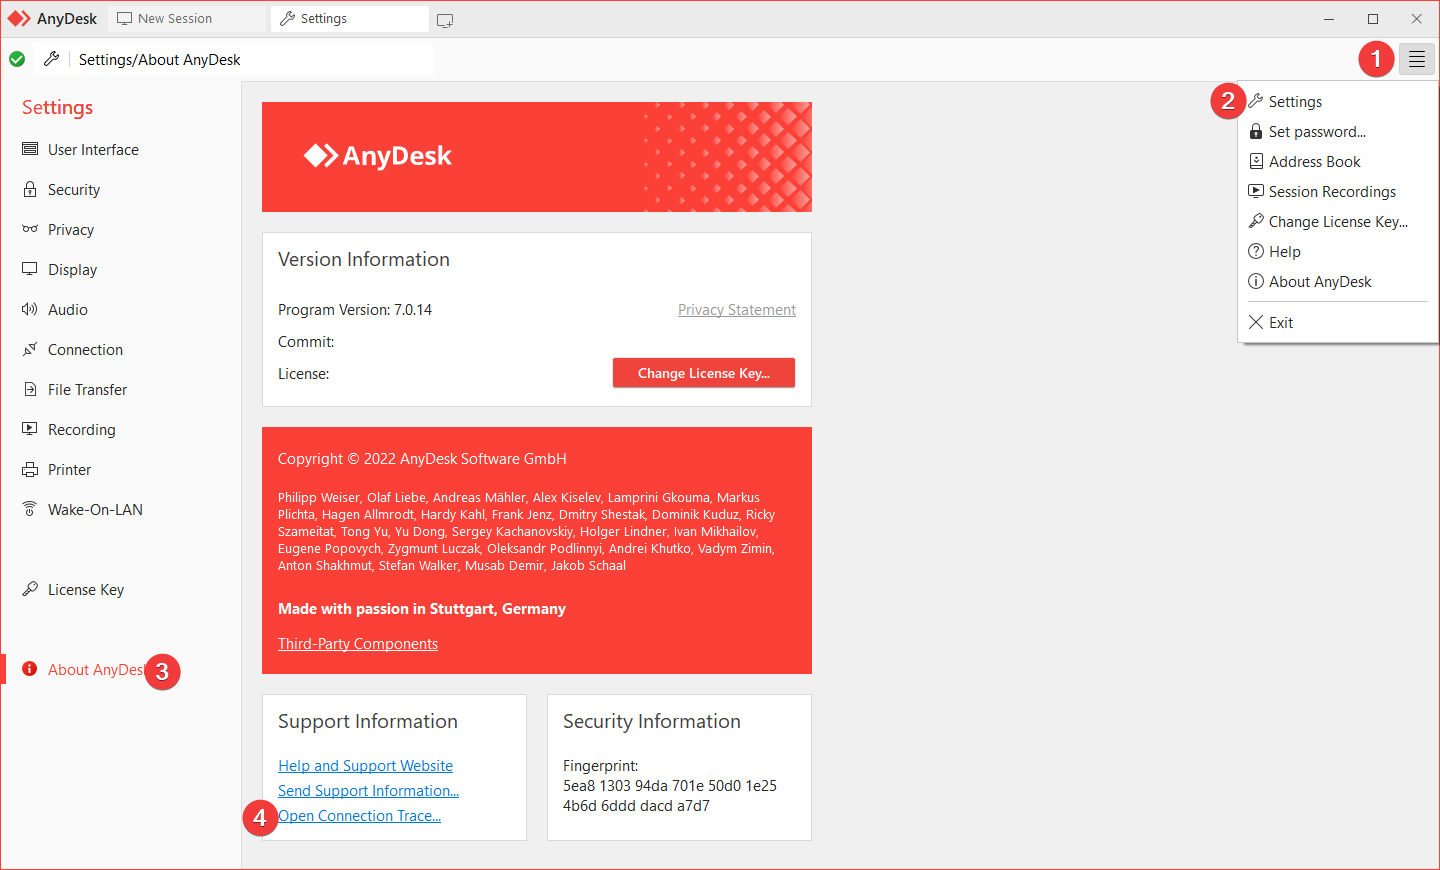The height and width of the screenshot is (870, 1440).
Task: Click Send Support Information... link
Action: pos(368,791)
